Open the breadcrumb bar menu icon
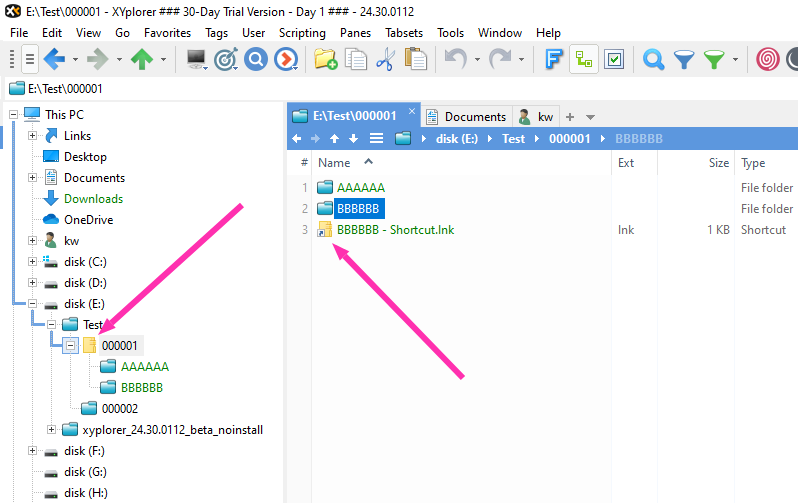The image size is (798, 503). point(376,138)
